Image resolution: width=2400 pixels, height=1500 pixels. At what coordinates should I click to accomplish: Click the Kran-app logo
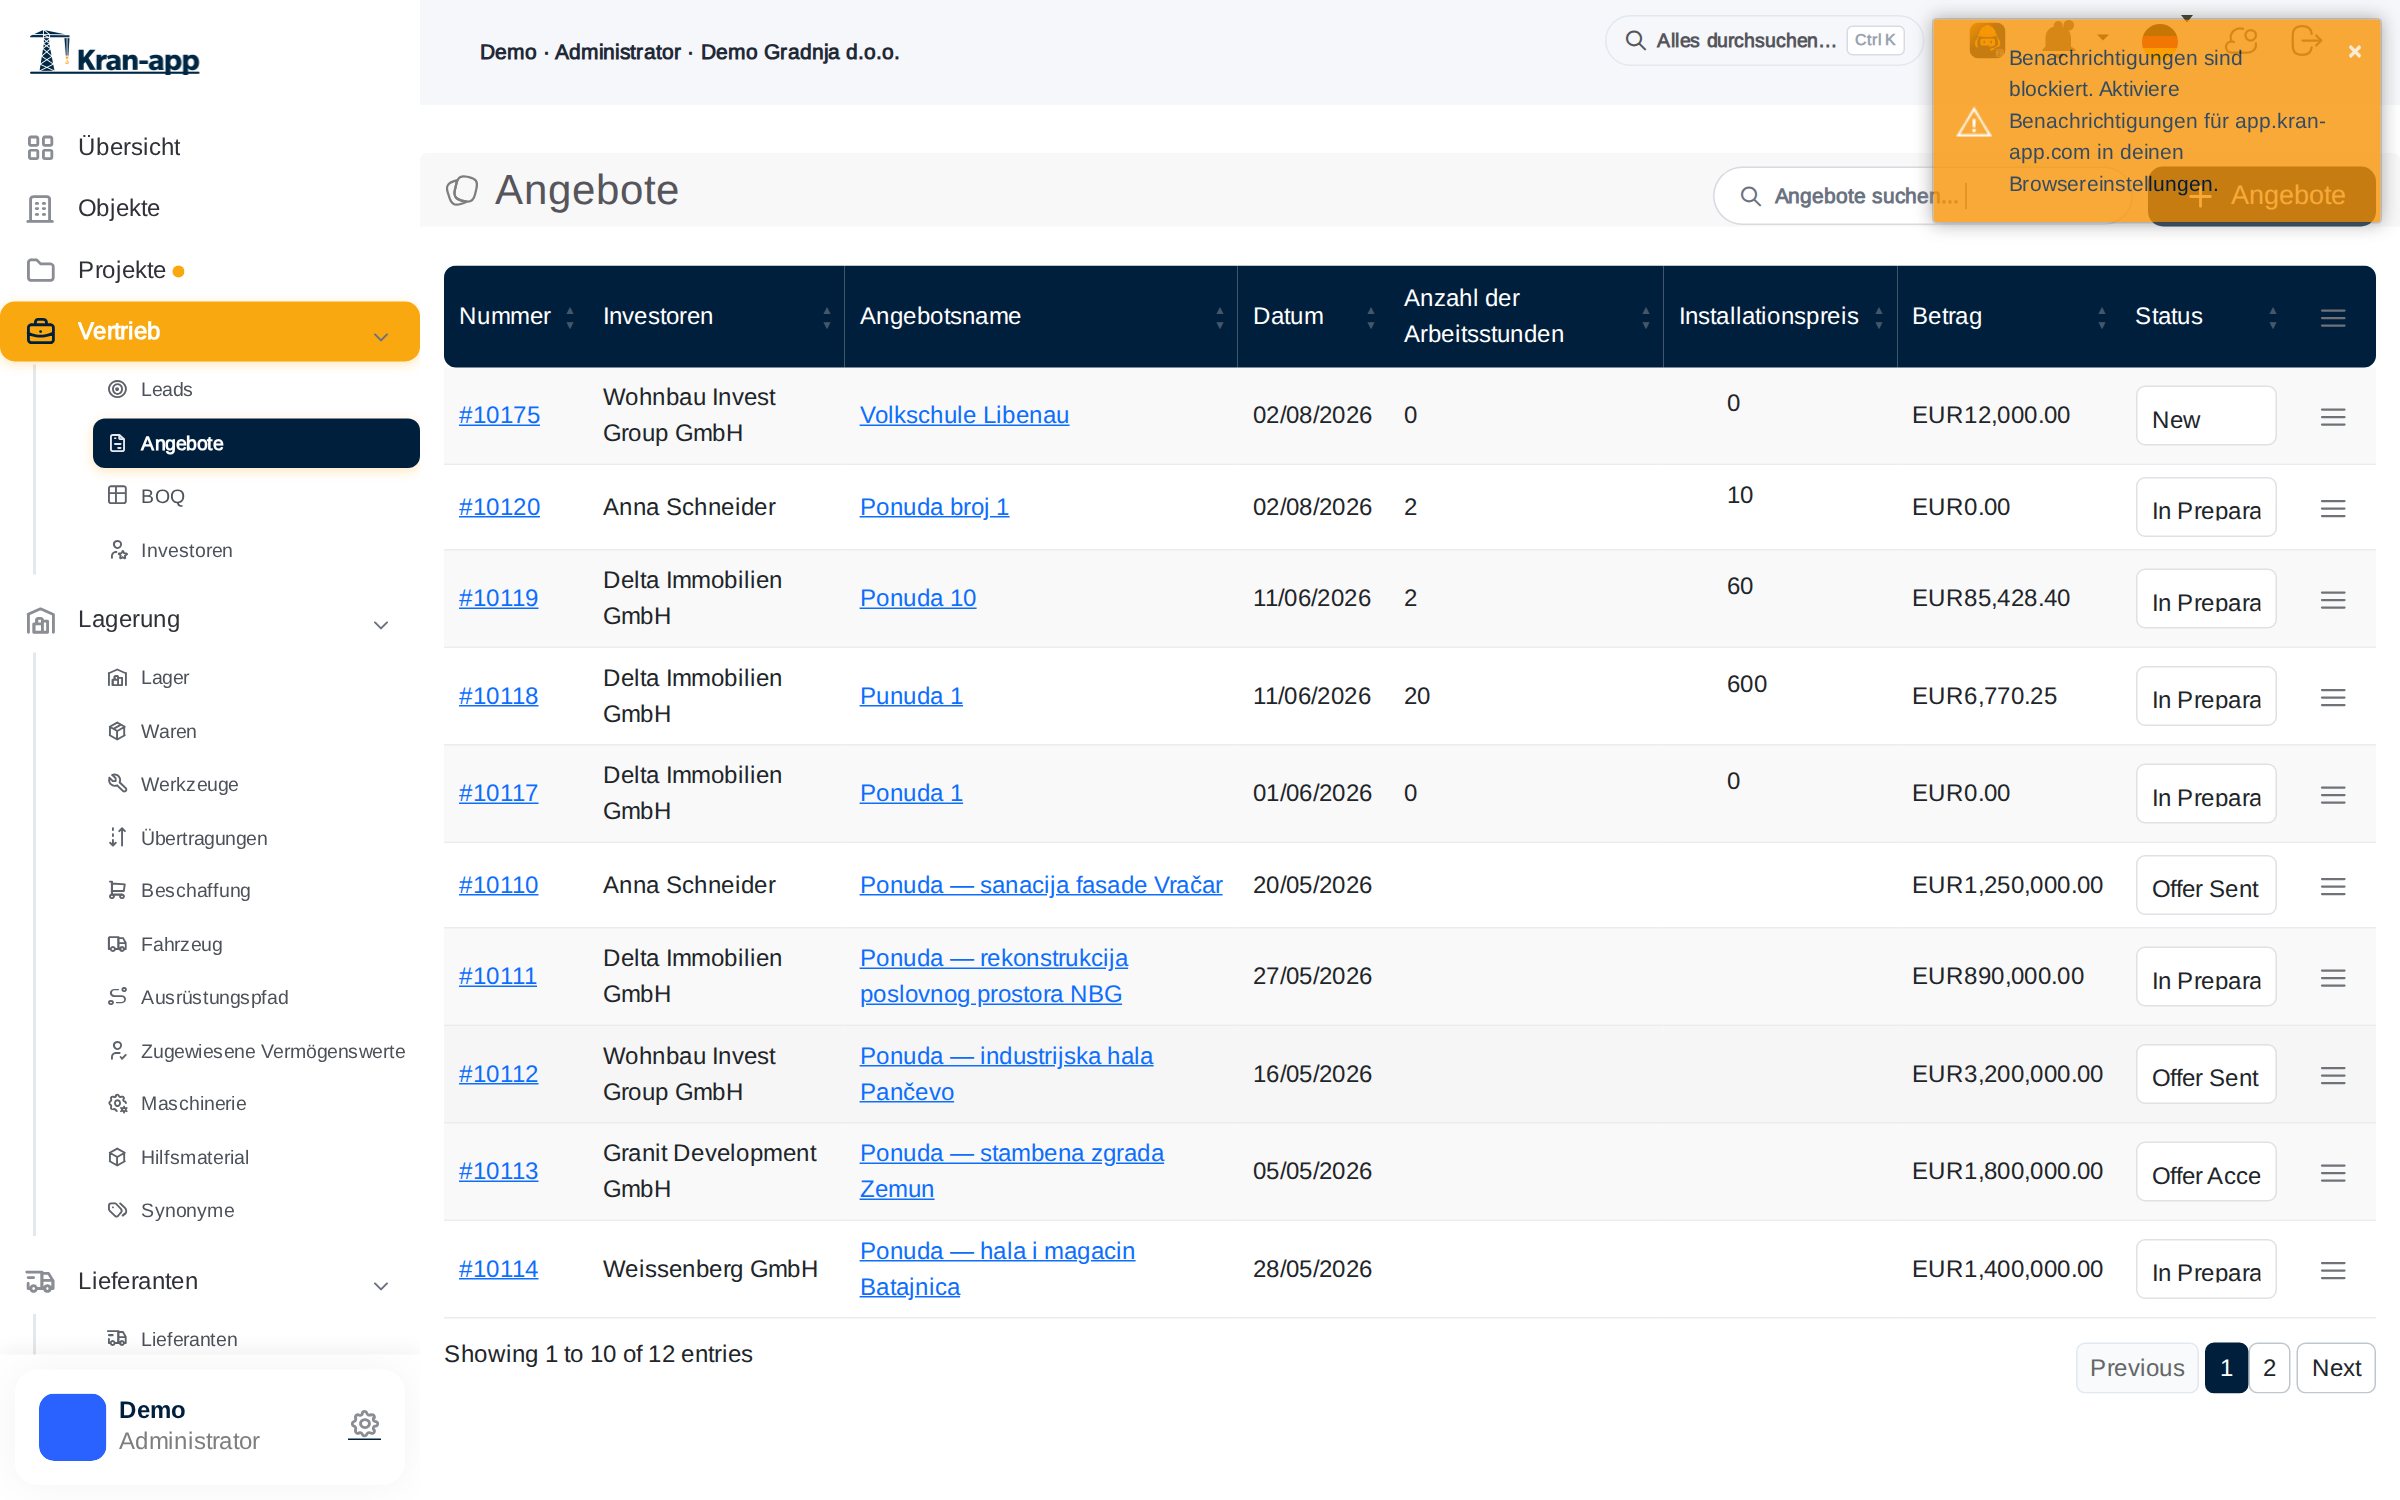pos(115,52)
